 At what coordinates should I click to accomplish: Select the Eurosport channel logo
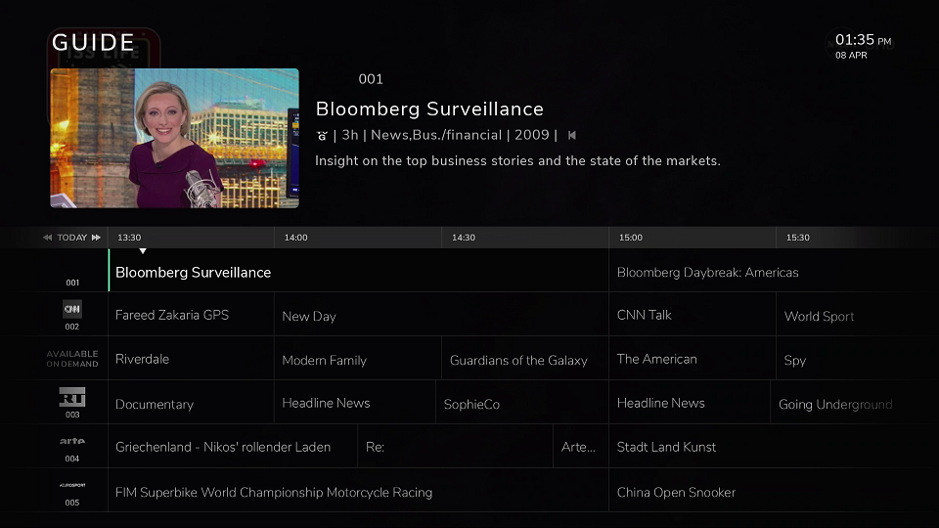(x=72, y=486)
